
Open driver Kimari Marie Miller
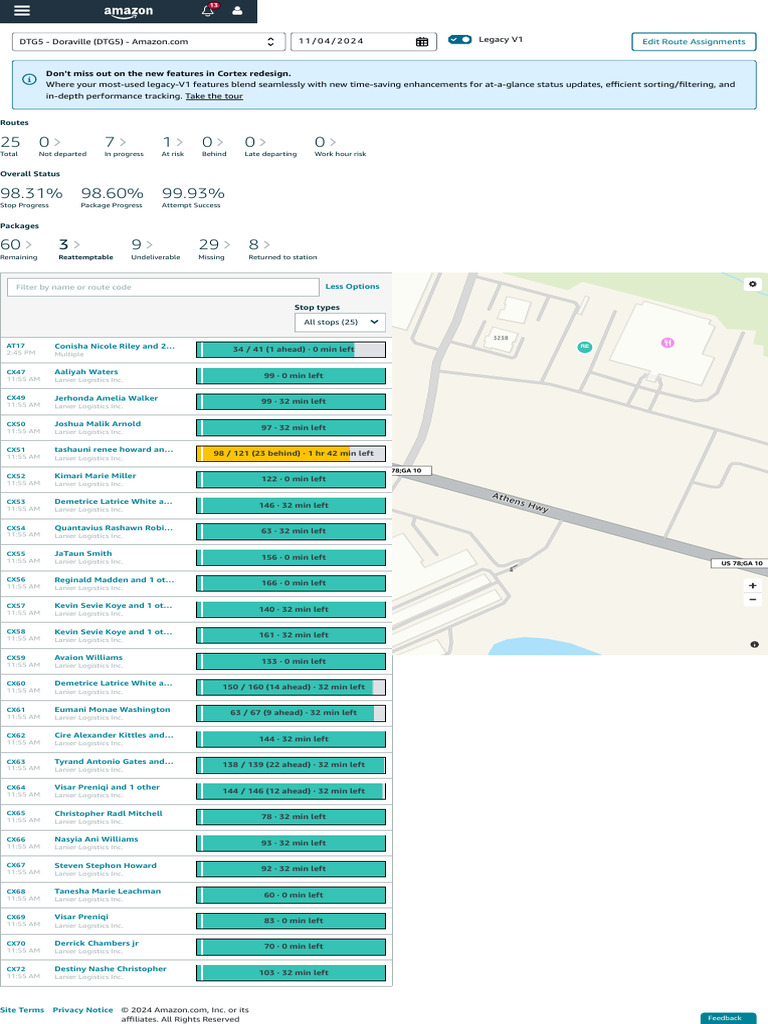[95, 475]
